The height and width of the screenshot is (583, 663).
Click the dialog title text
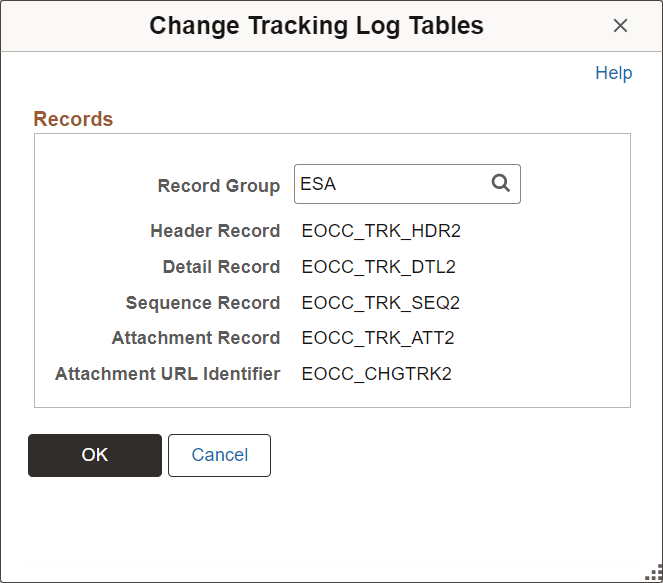tap(316, 26)
